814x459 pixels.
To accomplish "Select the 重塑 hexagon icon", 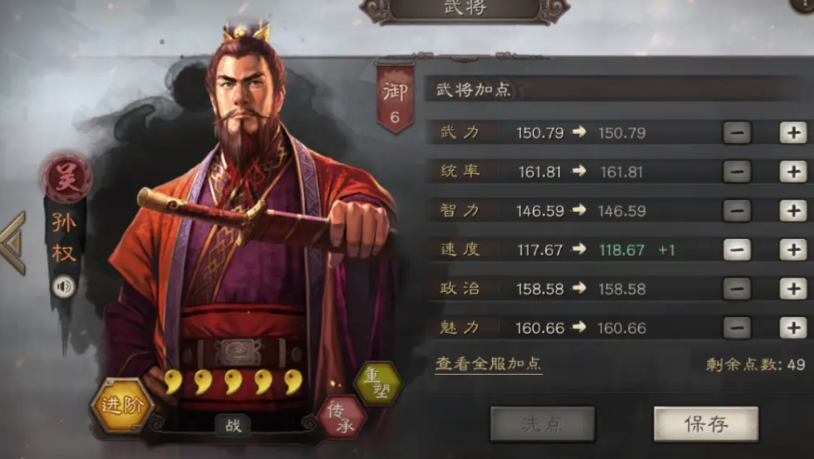I will (x=378, y=384).
